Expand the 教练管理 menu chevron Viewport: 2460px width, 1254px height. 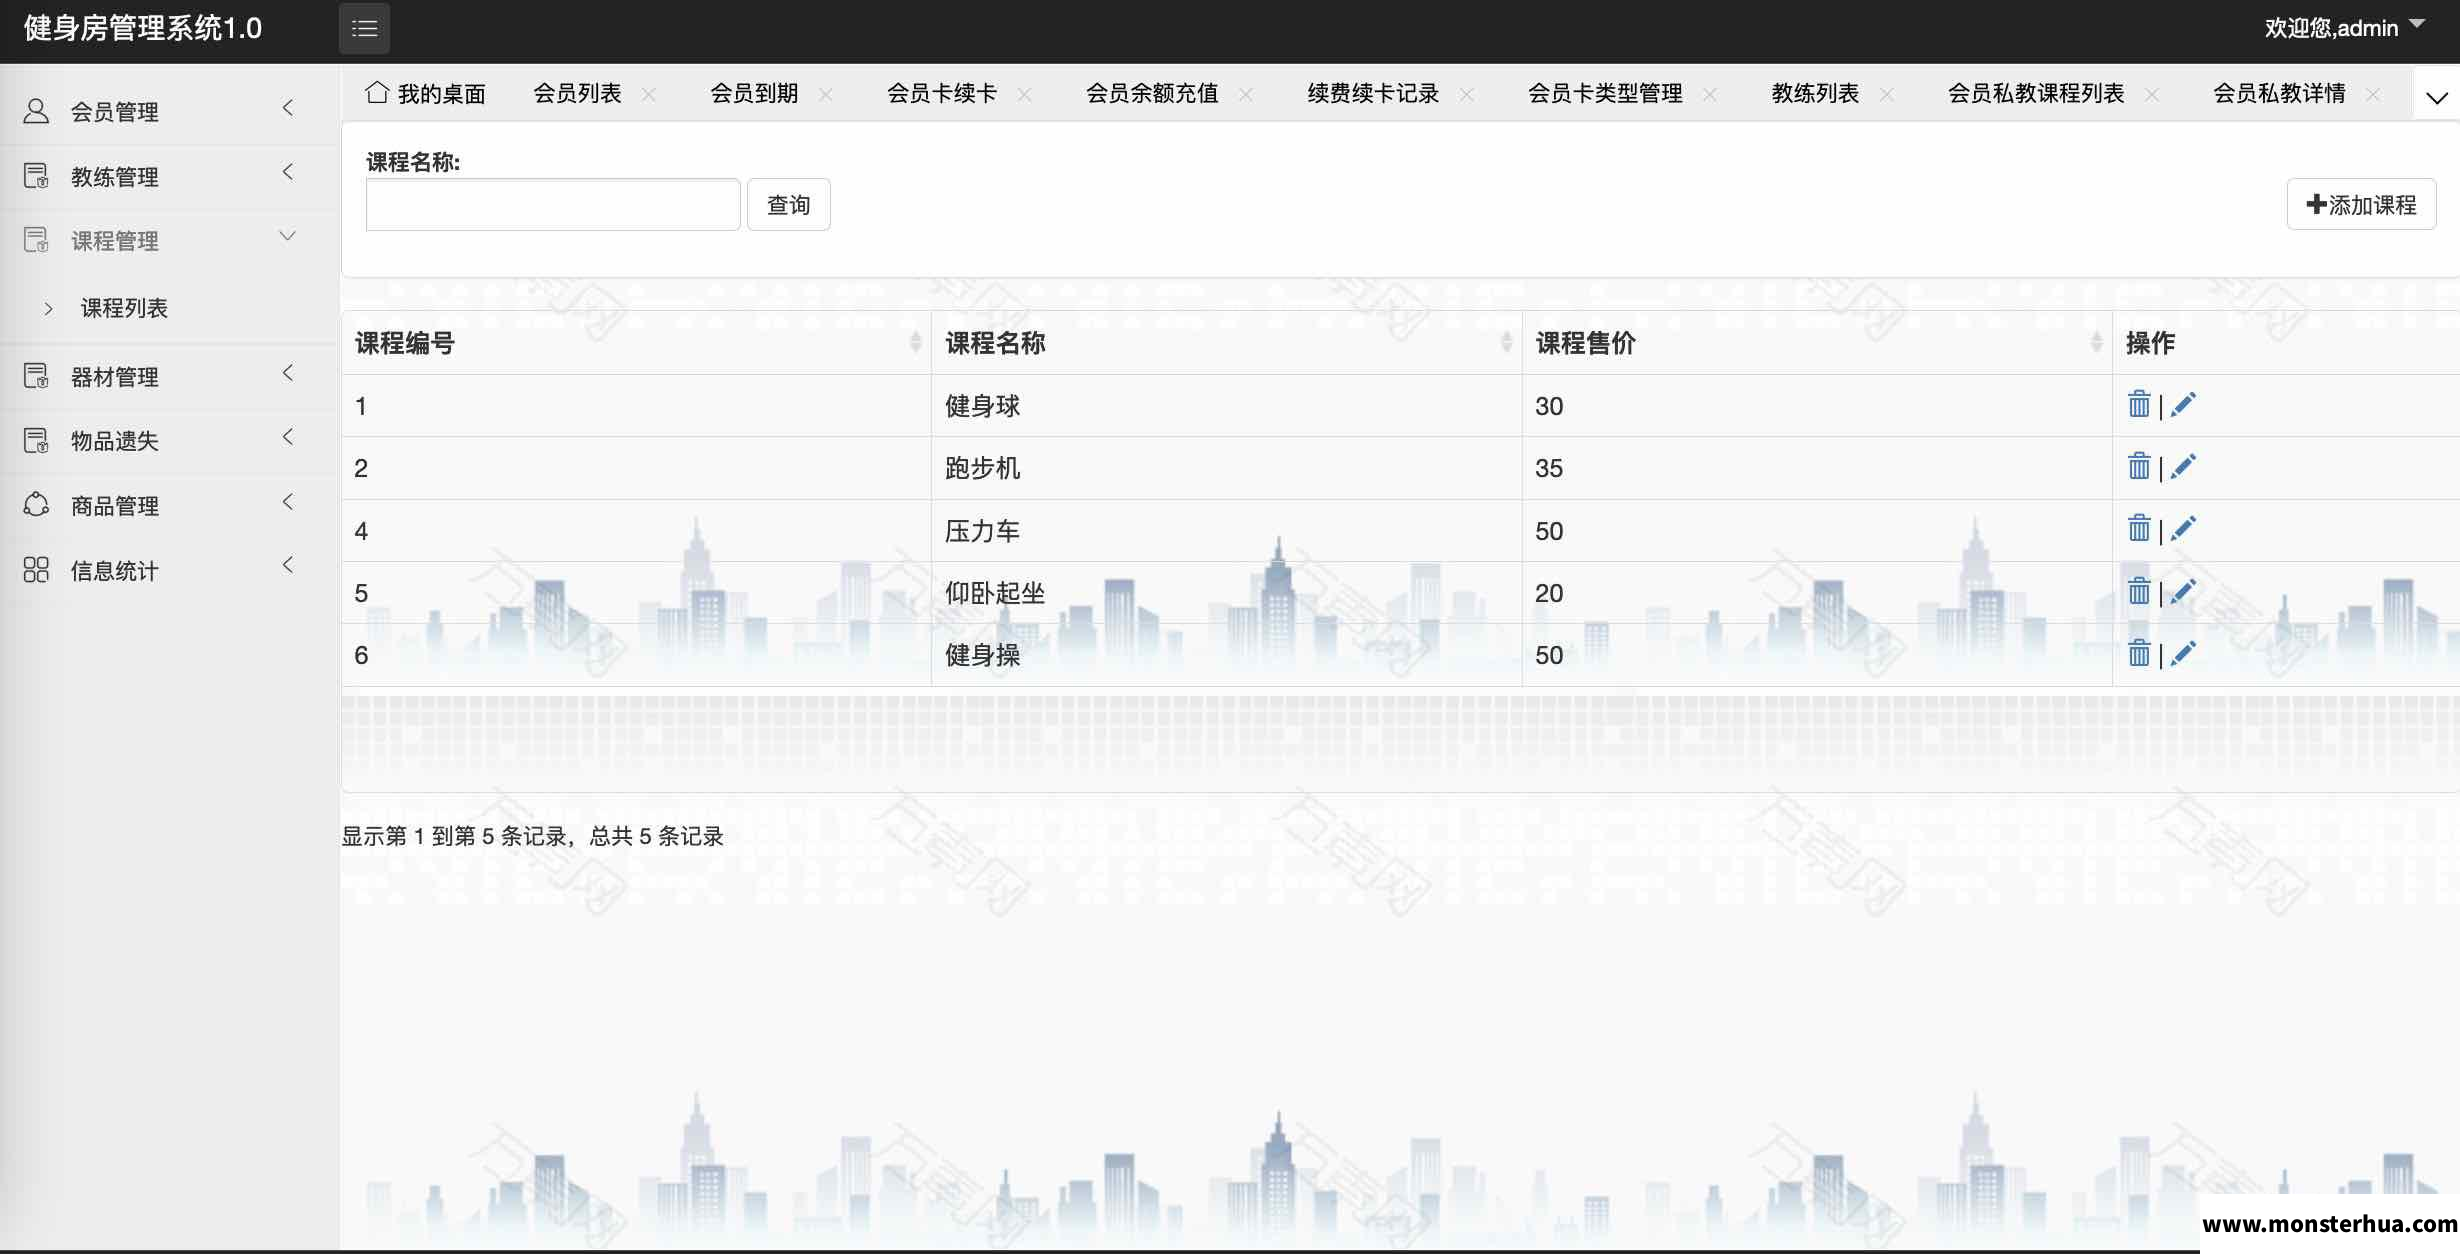click(x=288, y=172)
